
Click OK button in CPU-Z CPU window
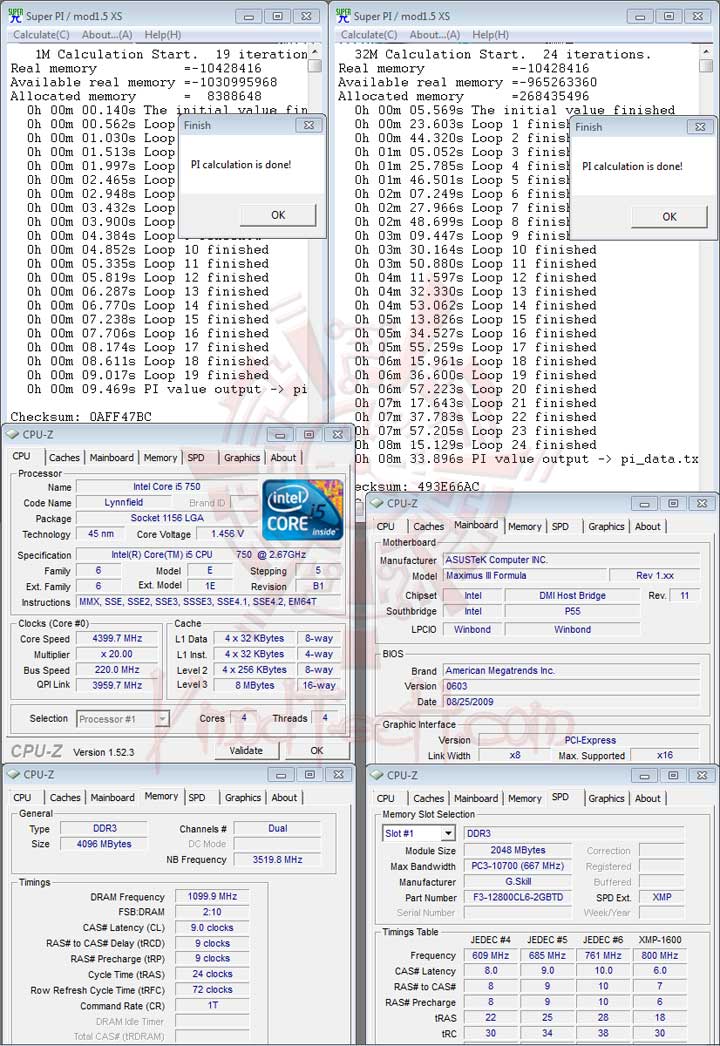click(x=317, y=750)
